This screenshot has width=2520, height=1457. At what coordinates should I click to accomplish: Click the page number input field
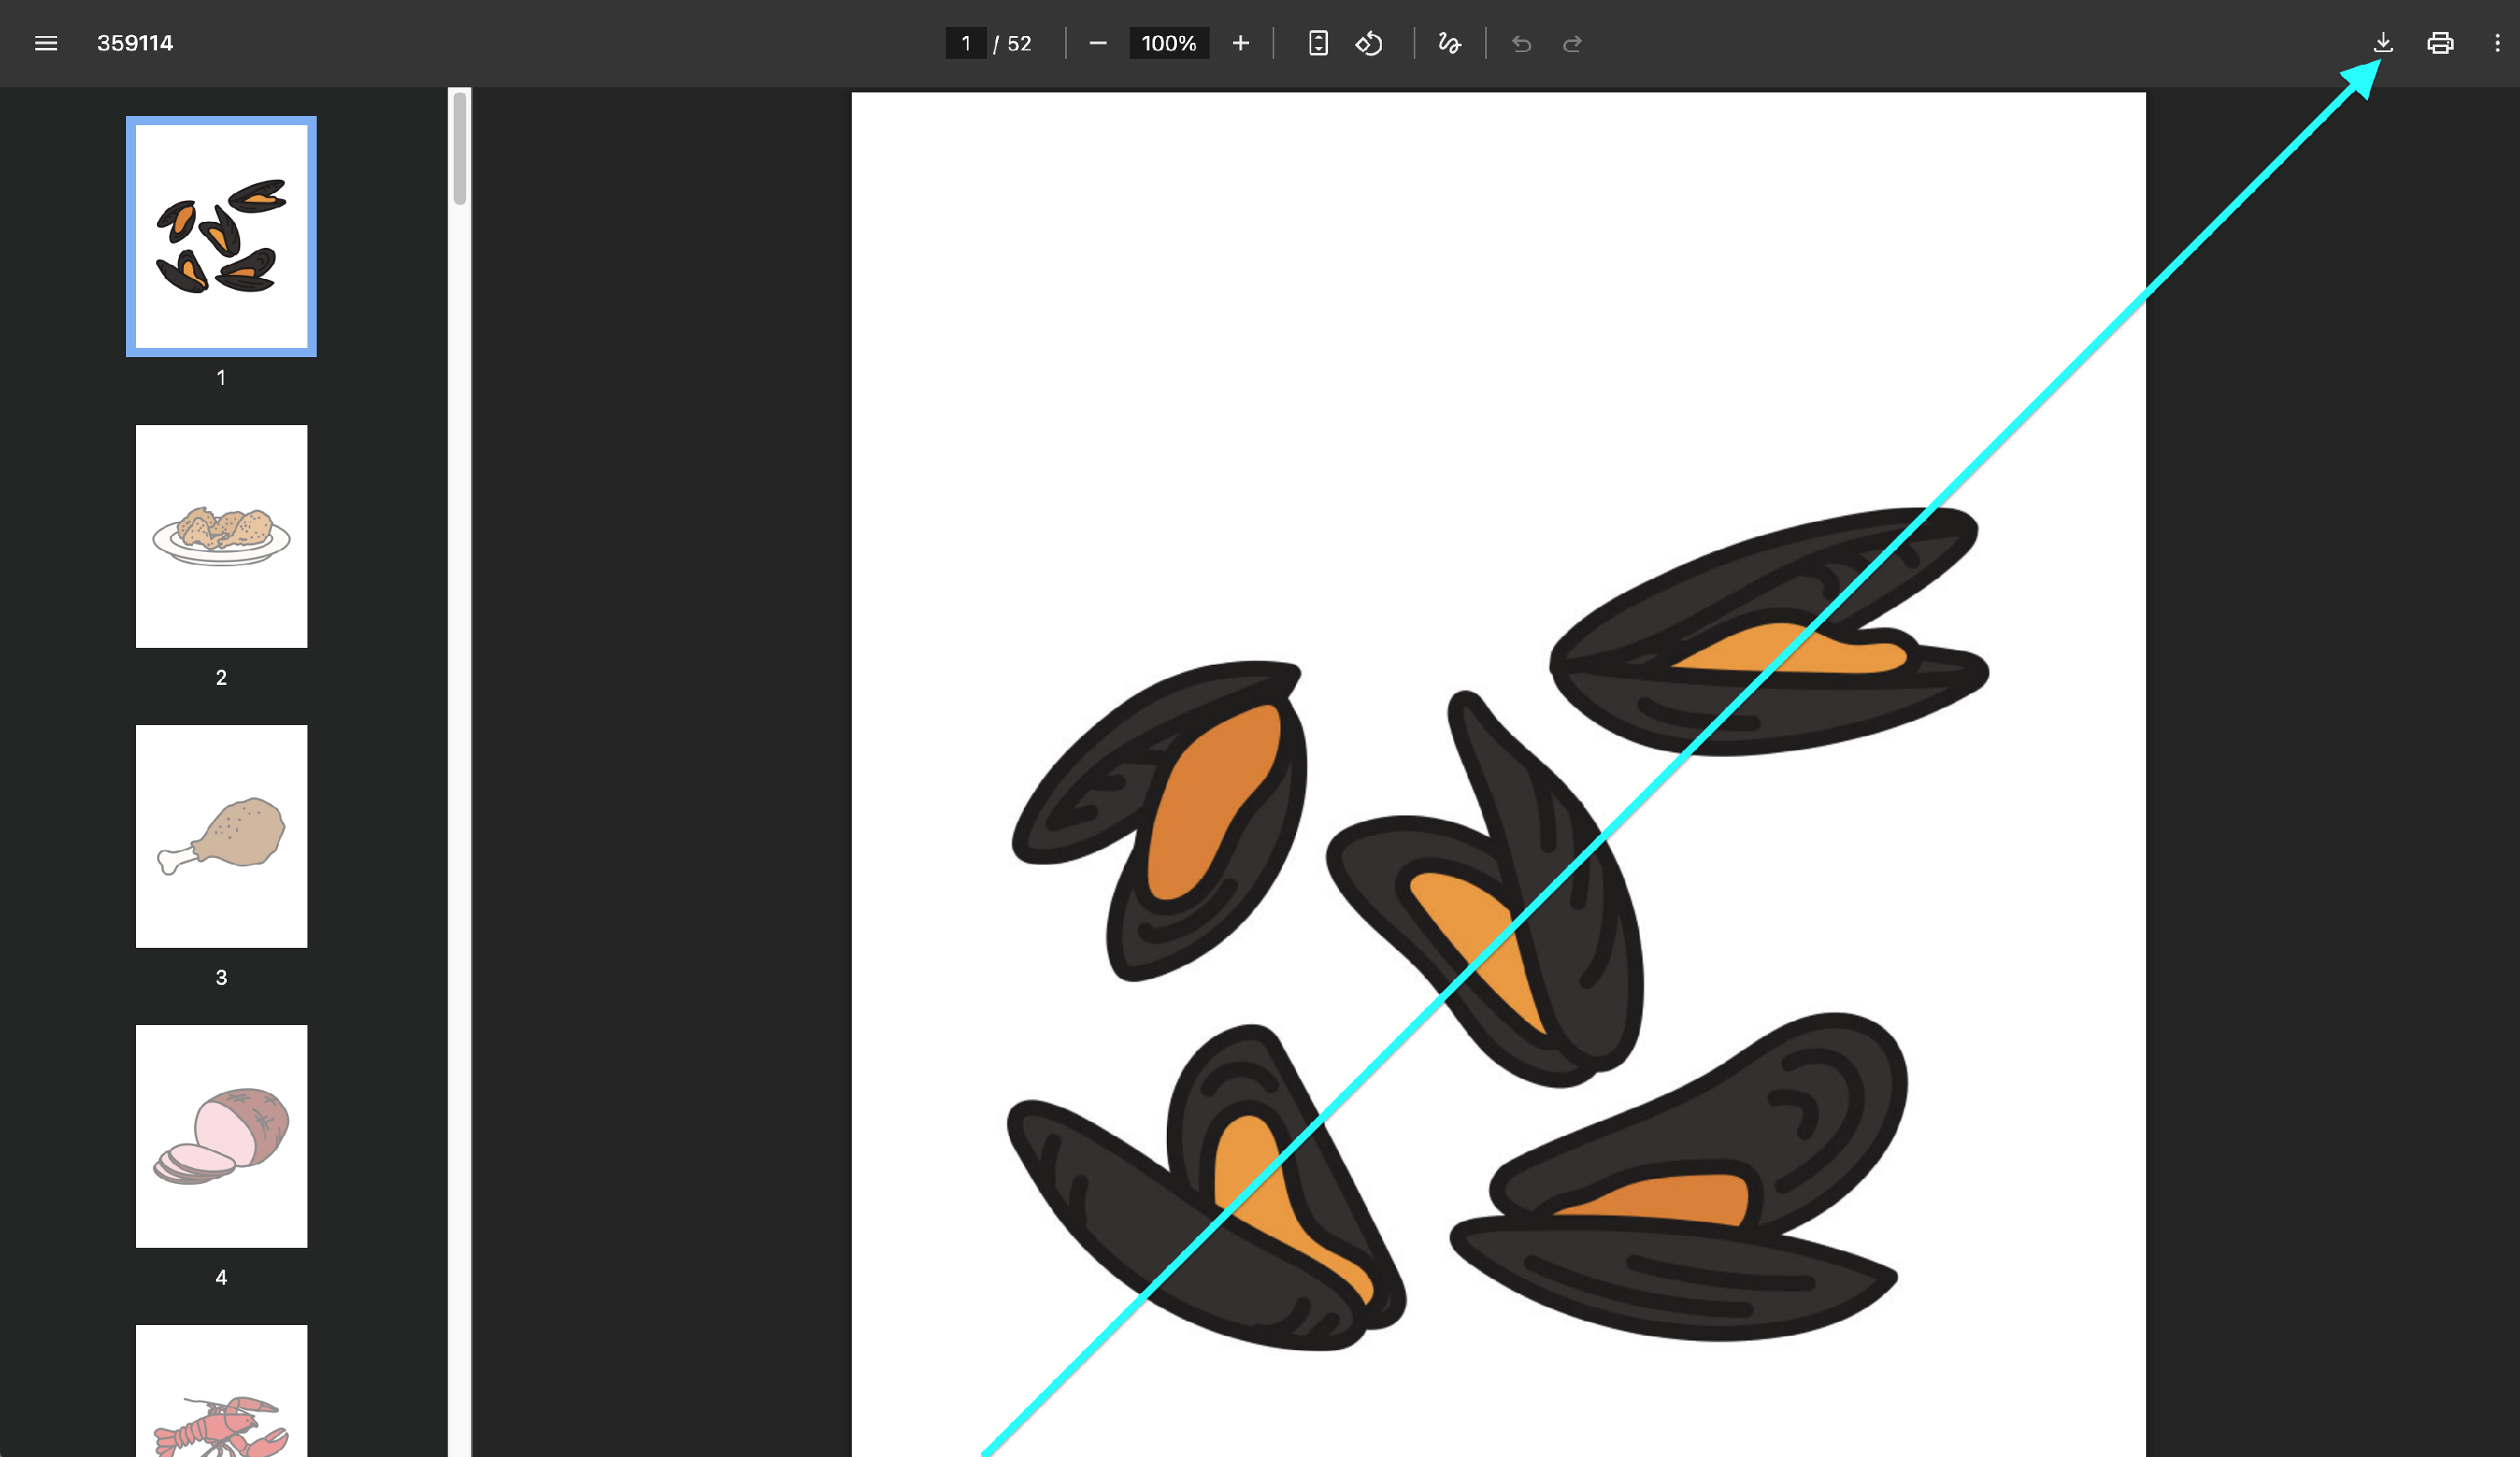click(965, 43)
